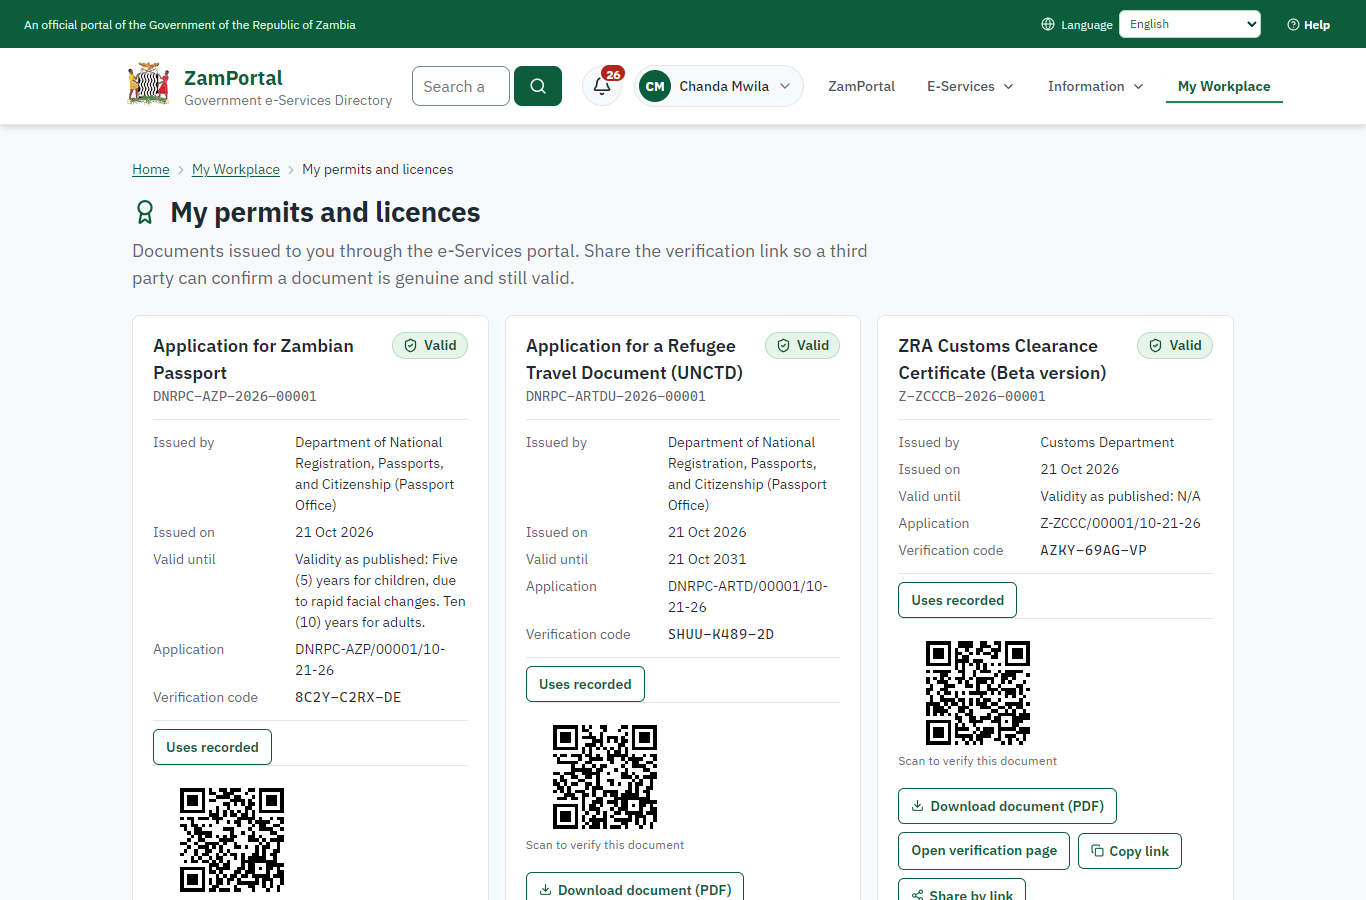Click the ZRA Customs Clearance Certificate title
Image resolution: width=1366 pixels, height=900 pixels.
pos(1002,359)
